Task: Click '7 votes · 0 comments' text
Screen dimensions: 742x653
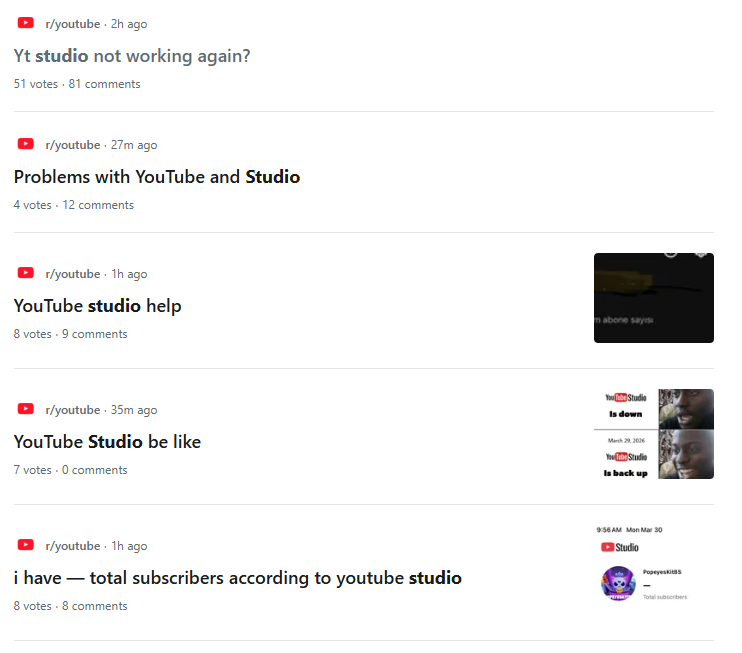Action: pyautogui.click(x=71, y=470)
